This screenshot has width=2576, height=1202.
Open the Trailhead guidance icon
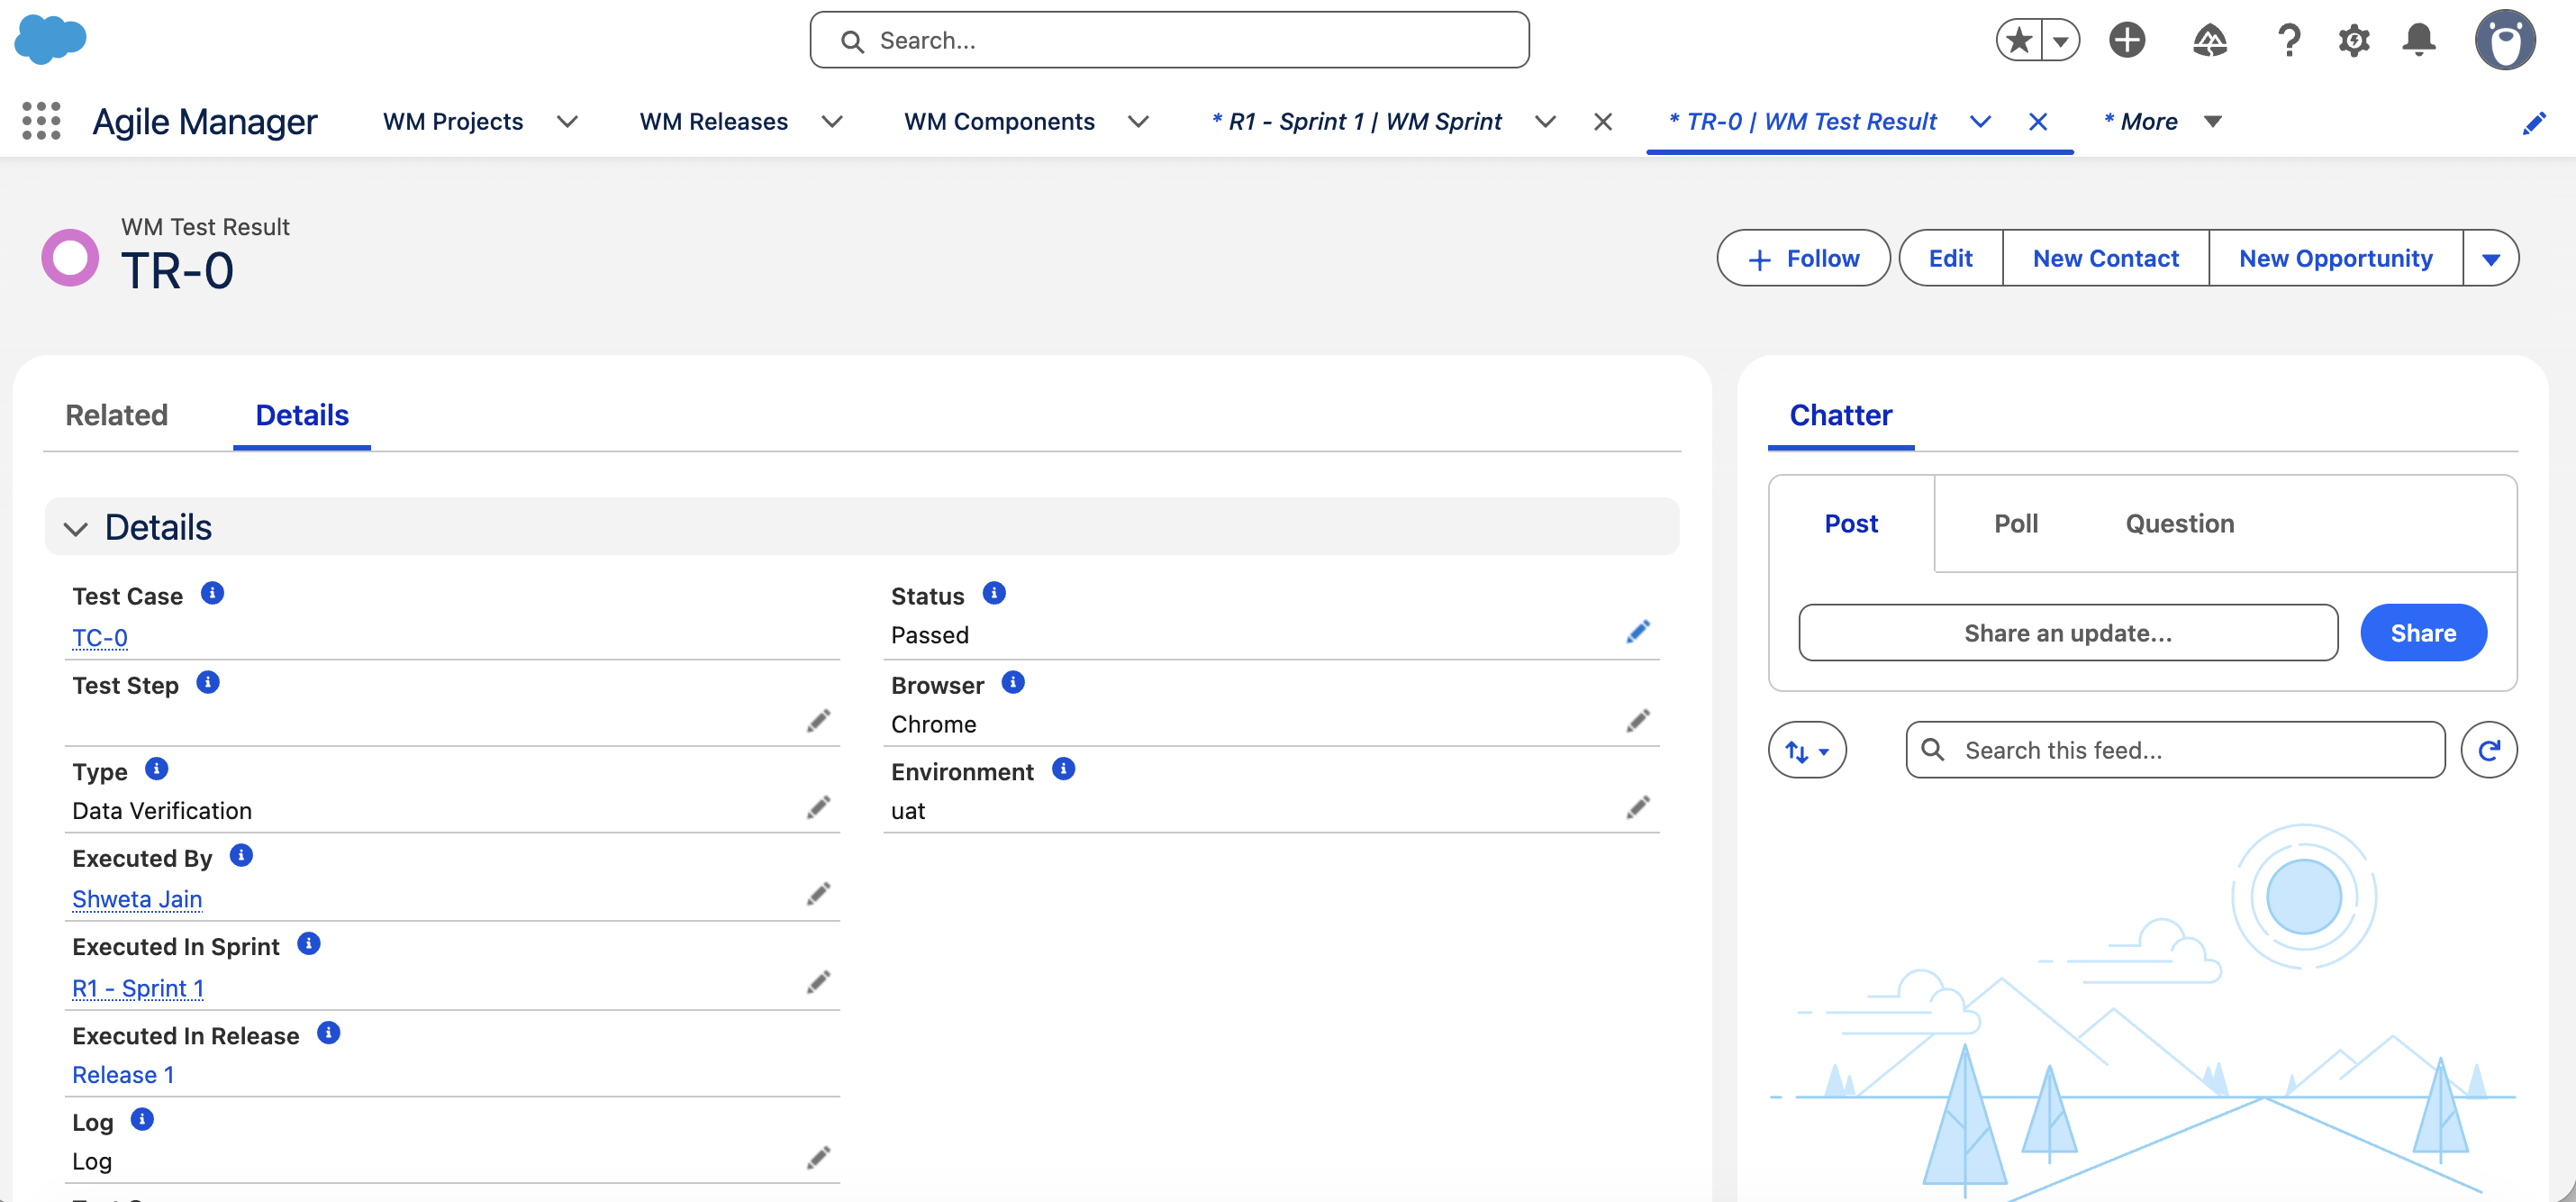coord(2210,40)
